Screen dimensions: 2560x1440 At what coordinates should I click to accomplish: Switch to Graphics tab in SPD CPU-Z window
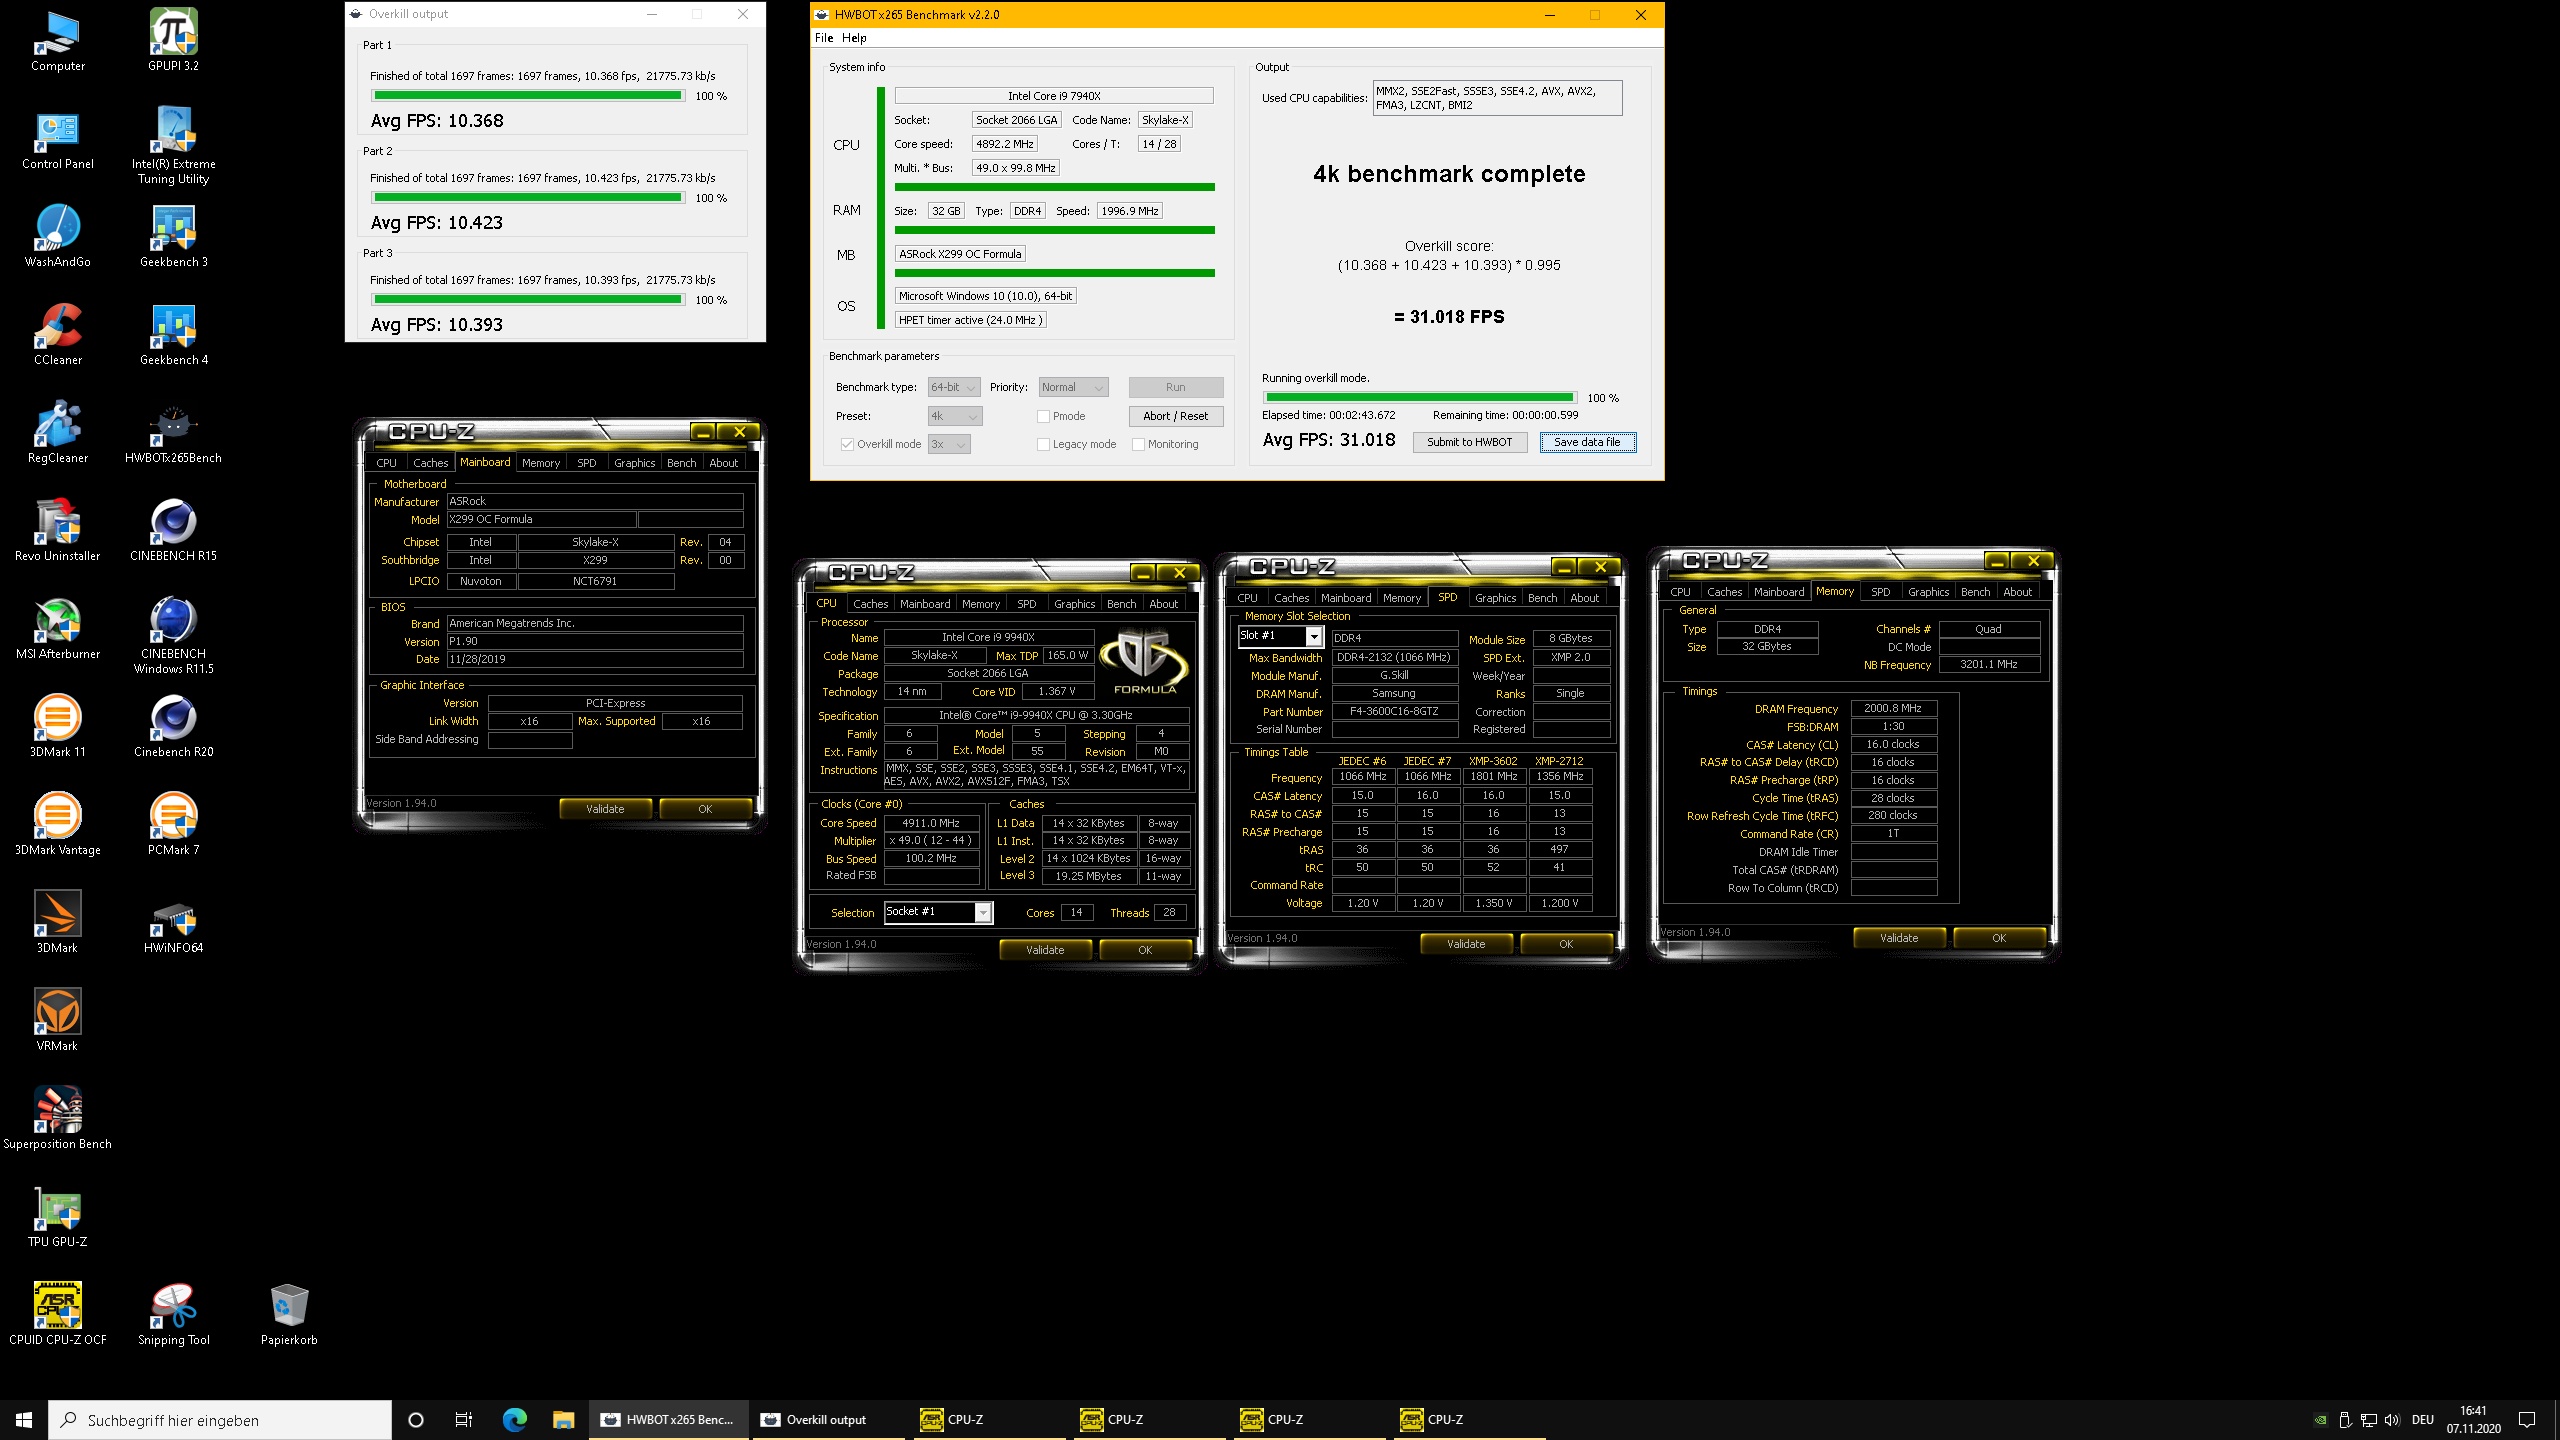point(1495,598)
